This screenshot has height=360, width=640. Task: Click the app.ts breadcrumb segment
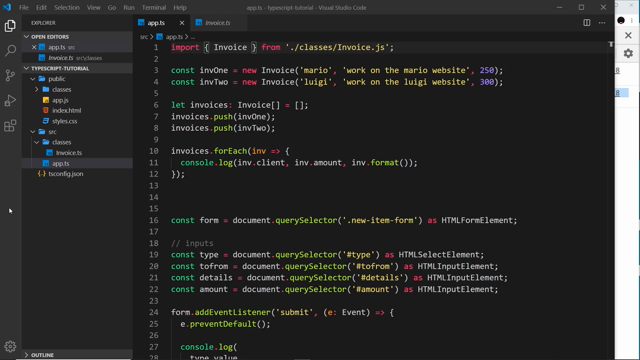point(174,37)
